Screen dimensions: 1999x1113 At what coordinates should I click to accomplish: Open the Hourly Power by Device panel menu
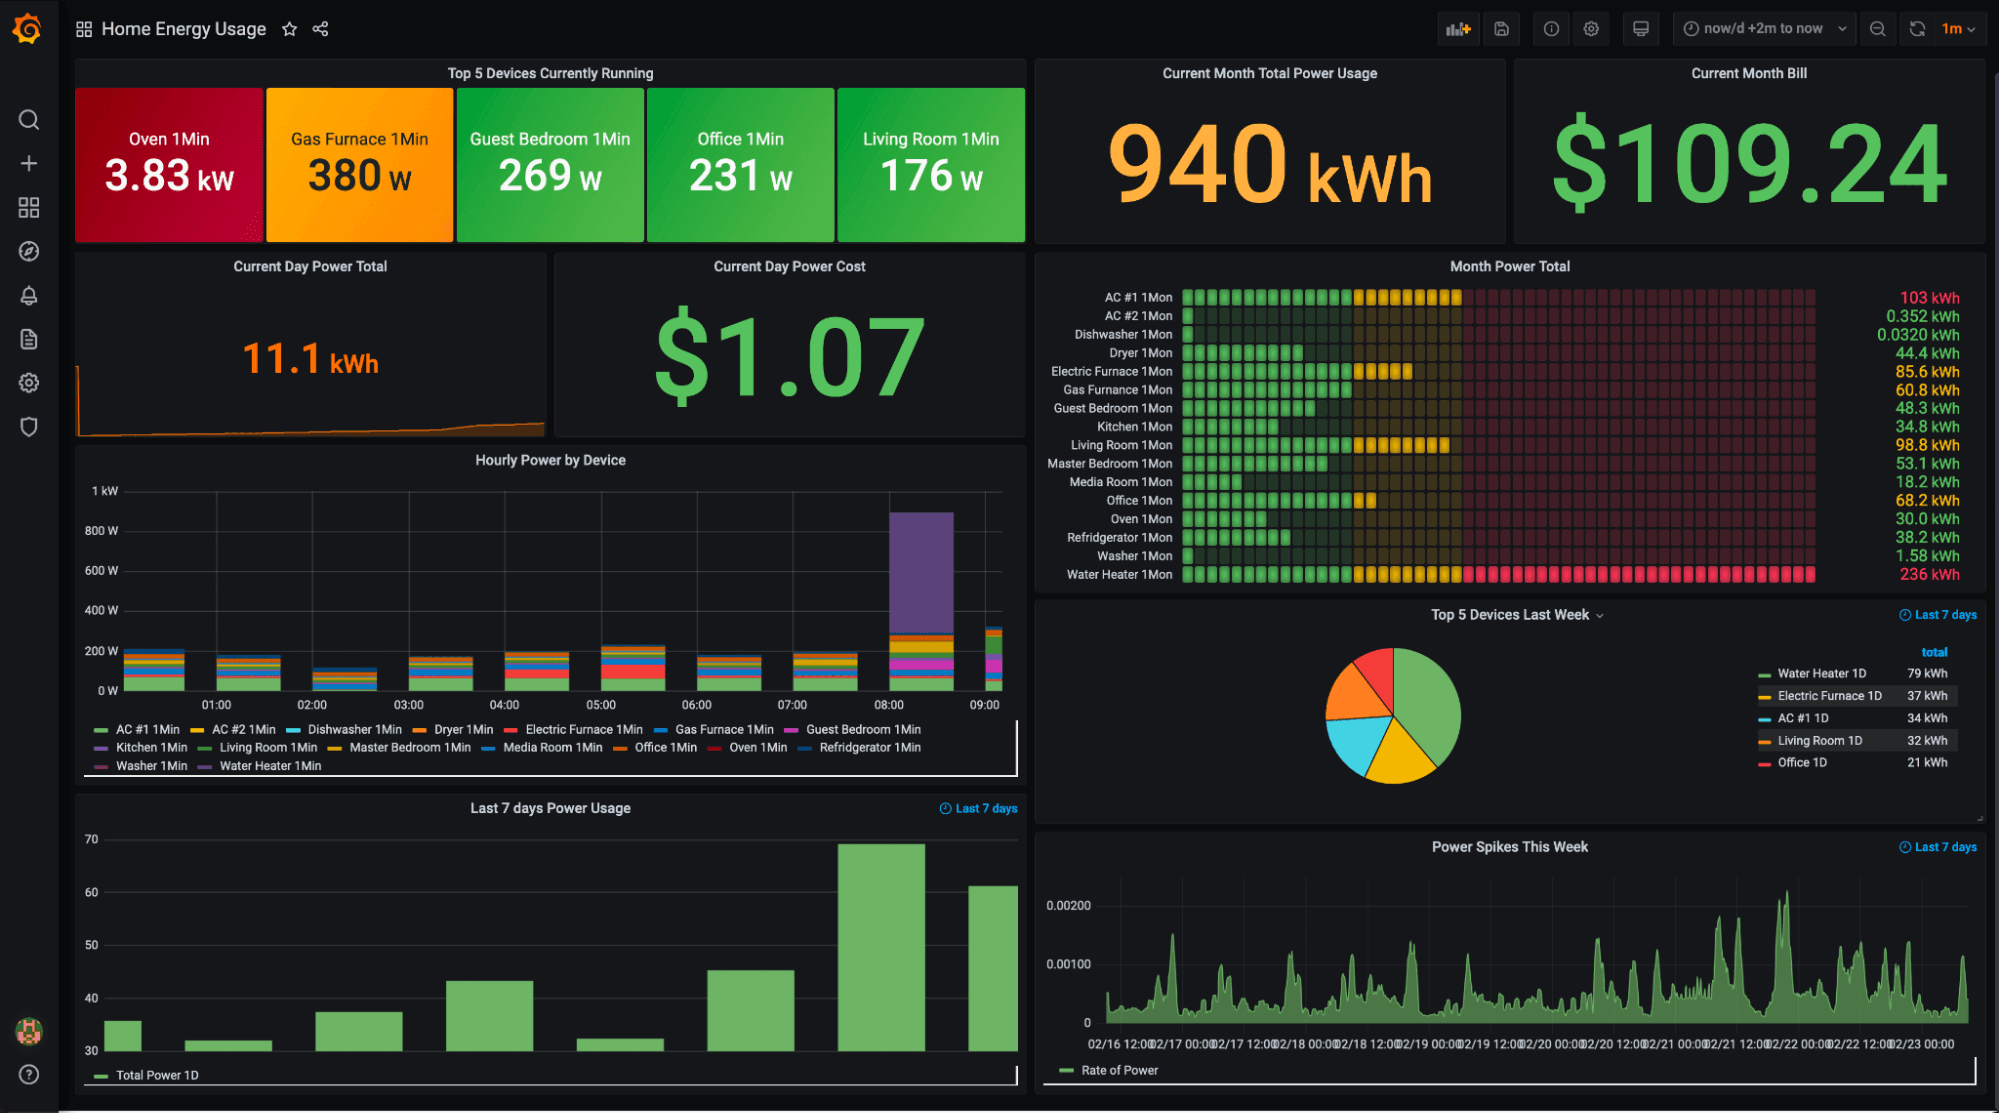click(x=549, y=460)
